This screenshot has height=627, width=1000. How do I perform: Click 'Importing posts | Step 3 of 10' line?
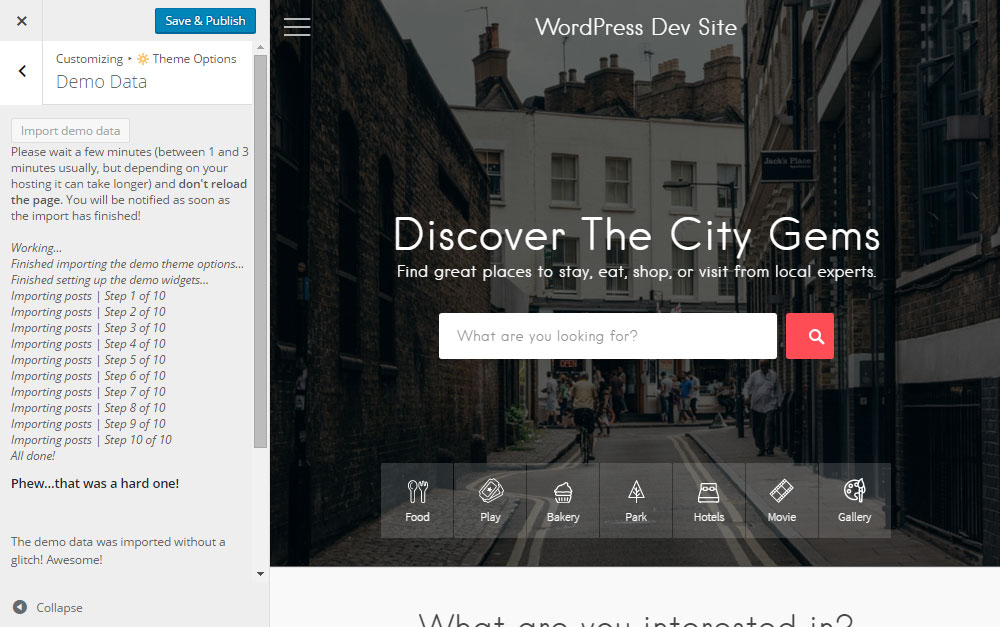point(88,328)
